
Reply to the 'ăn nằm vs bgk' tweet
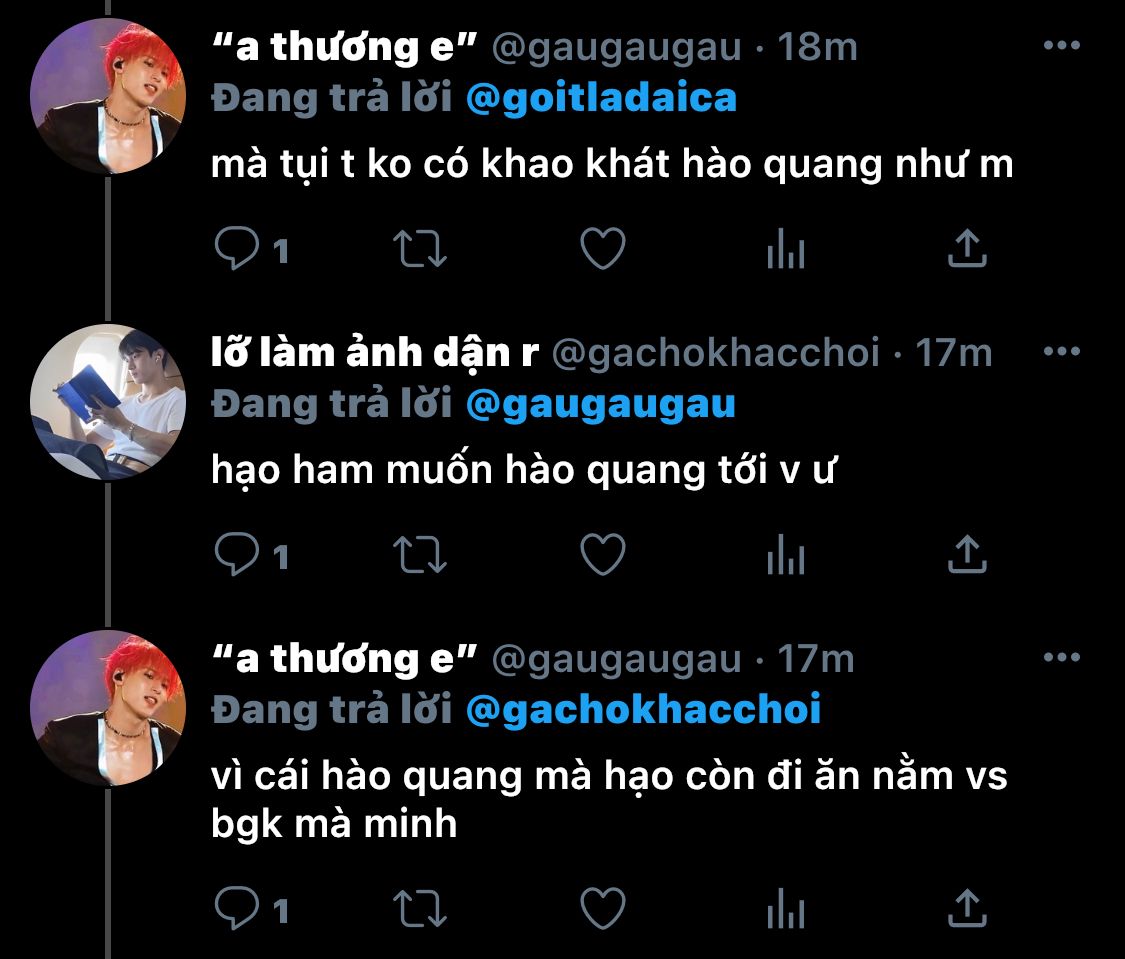[x=237, y=908]
